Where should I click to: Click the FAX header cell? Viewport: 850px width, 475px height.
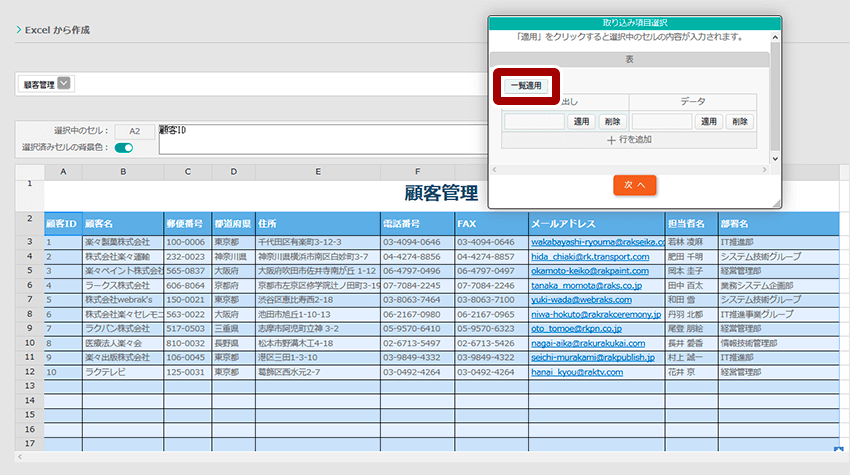(492, 223)
